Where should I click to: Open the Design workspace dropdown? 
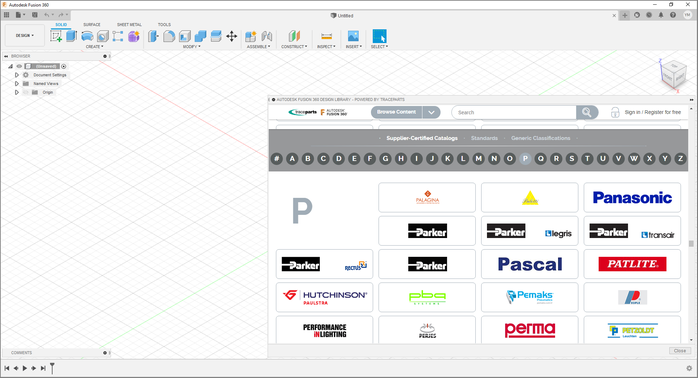pos(25,36)
